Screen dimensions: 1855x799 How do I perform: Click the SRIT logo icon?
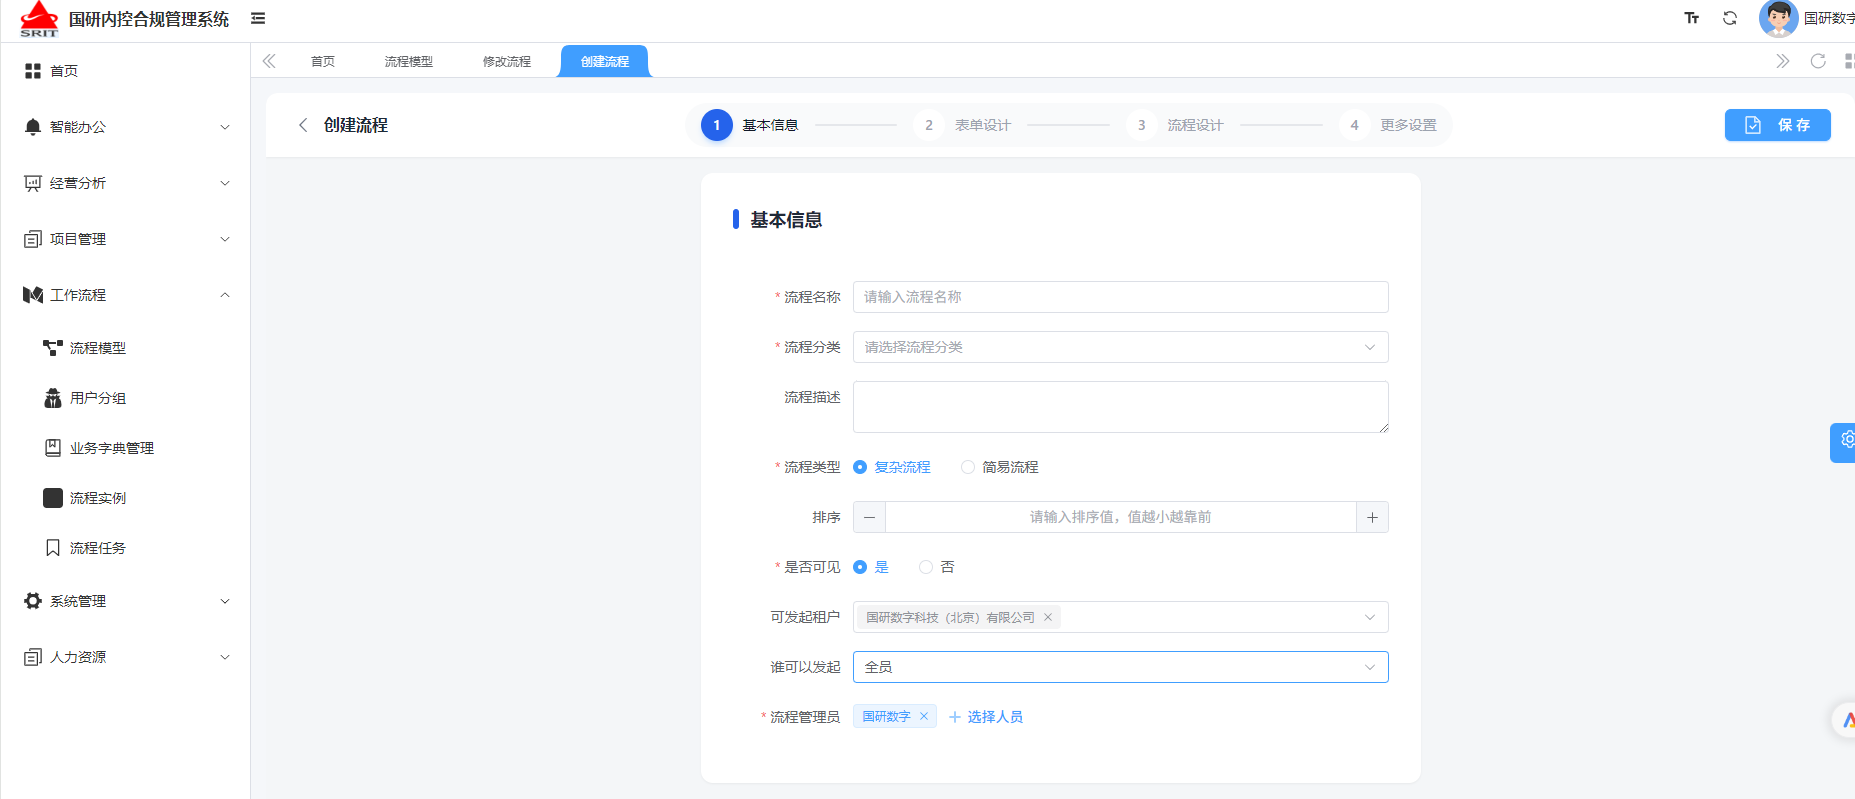point(39,19)
